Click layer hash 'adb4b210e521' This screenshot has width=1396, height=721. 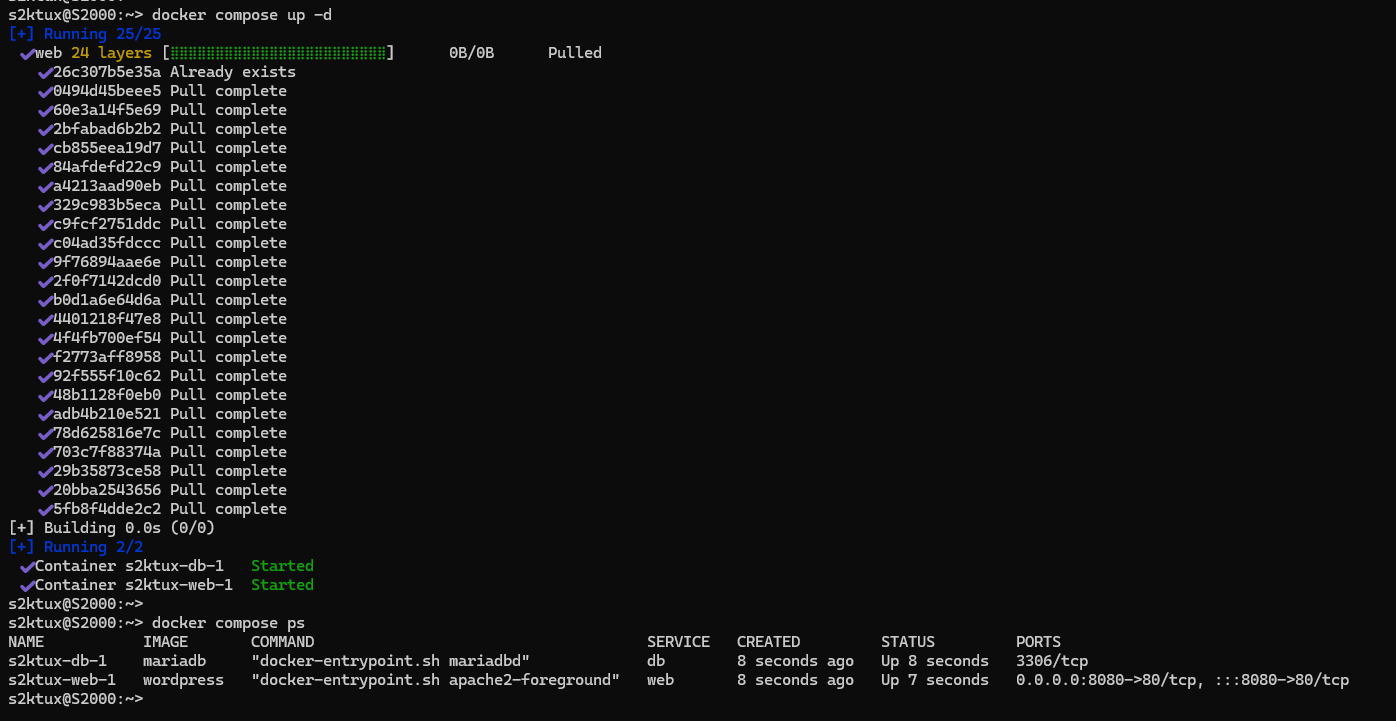tap(107, 414)
